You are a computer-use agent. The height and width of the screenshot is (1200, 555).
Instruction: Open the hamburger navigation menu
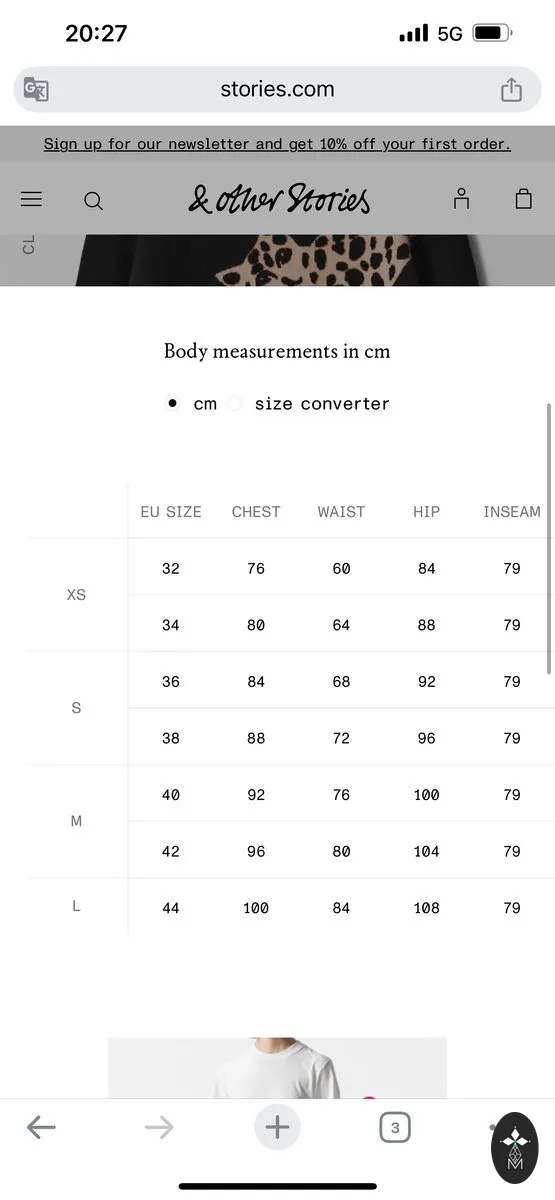click(x=31, y=199)
